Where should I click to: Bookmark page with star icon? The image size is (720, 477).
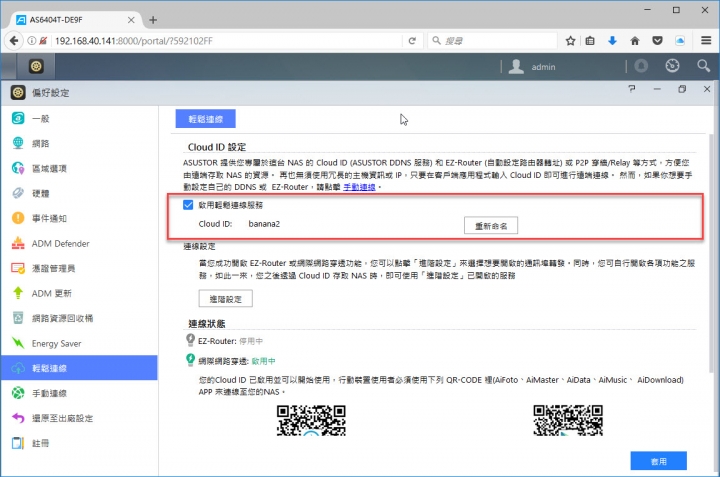570,41
